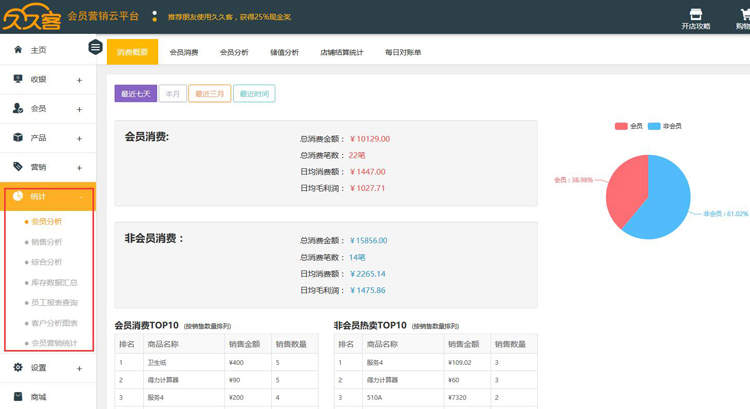This screenshot has width=750, height=409.
Task: Click the 产品 product box icon
Action: click(18, 138)
